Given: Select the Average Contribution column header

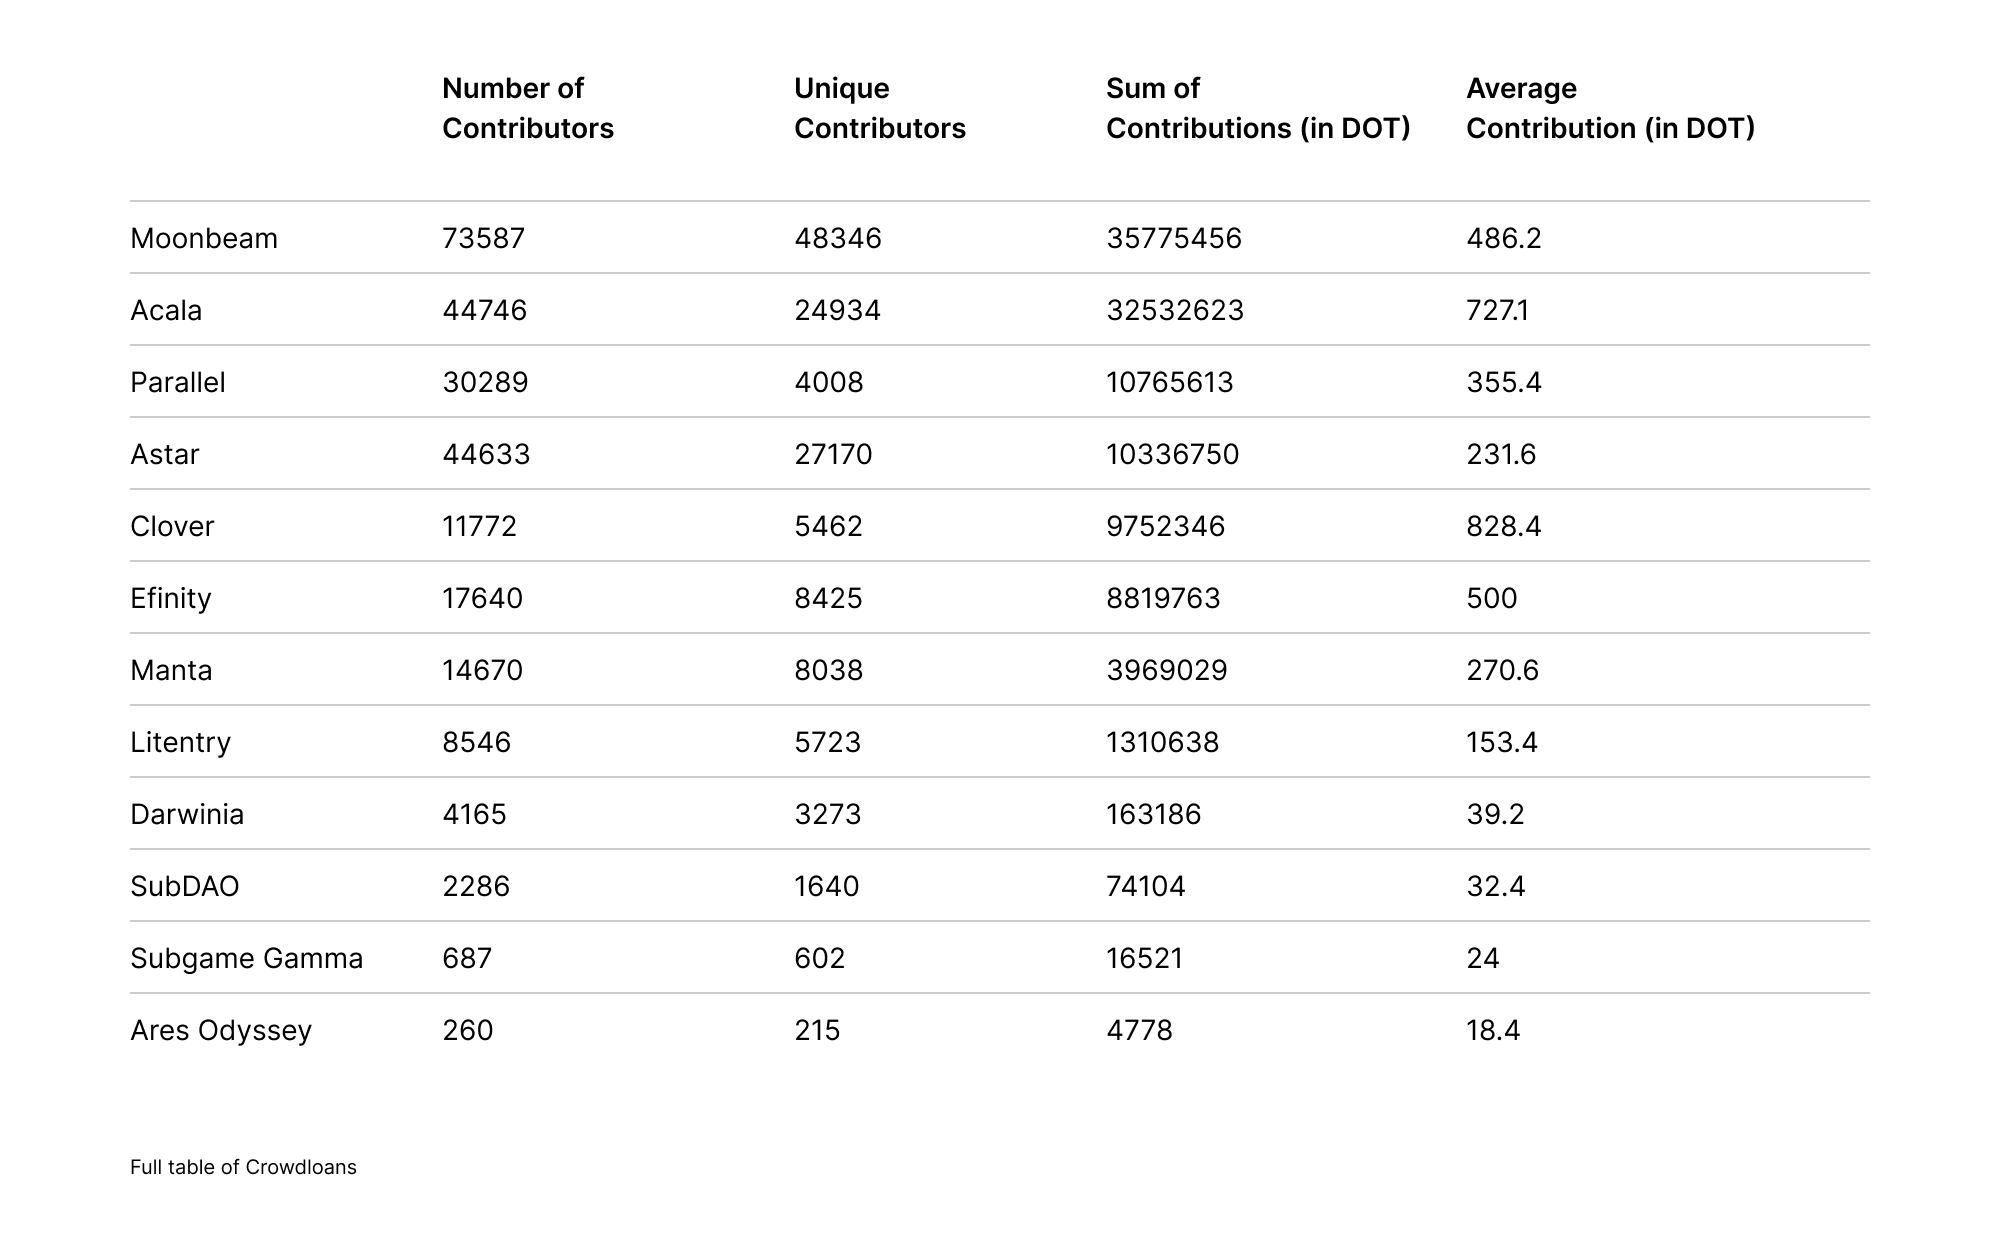Looking at the screenshot, I should (1609, 108).
